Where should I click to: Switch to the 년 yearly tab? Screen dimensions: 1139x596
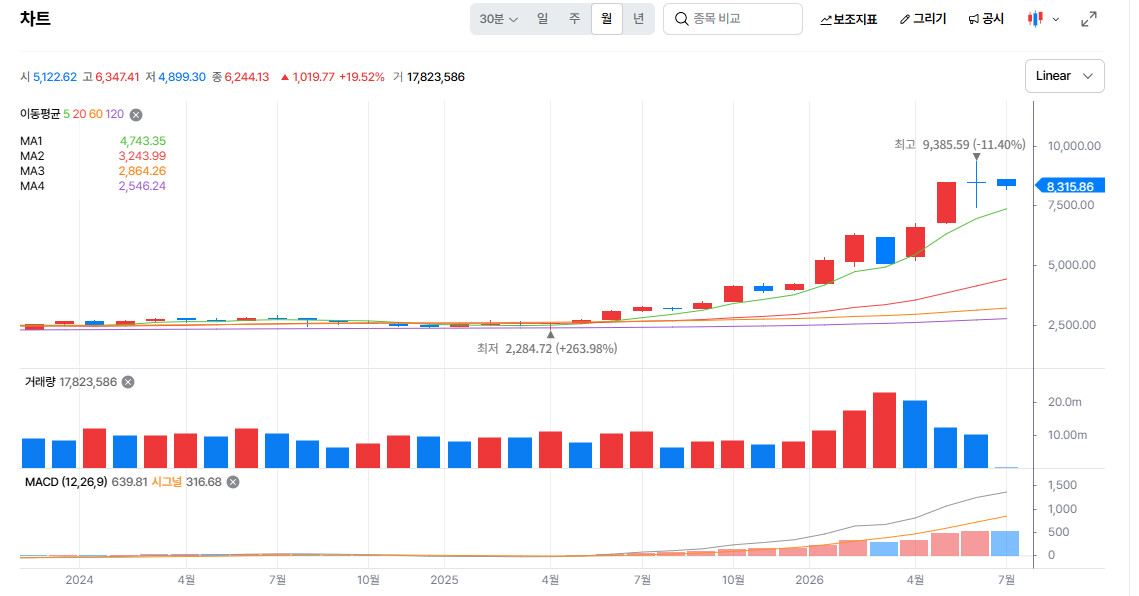point(639,19)
